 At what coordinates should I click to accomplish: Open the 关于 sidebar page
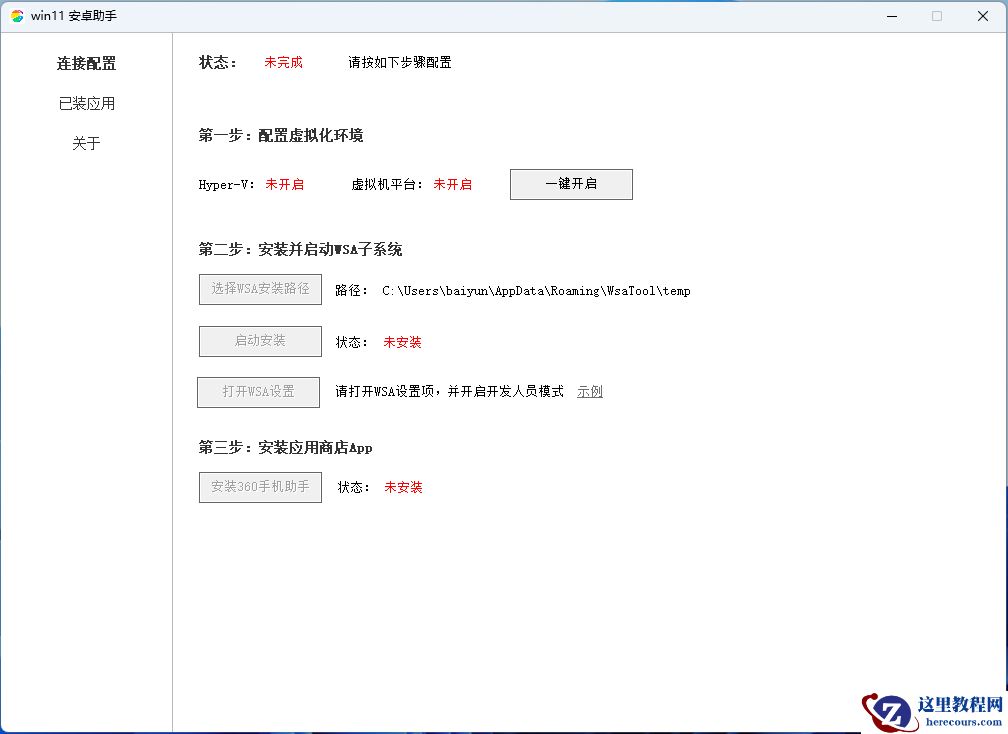pos(86,143)
